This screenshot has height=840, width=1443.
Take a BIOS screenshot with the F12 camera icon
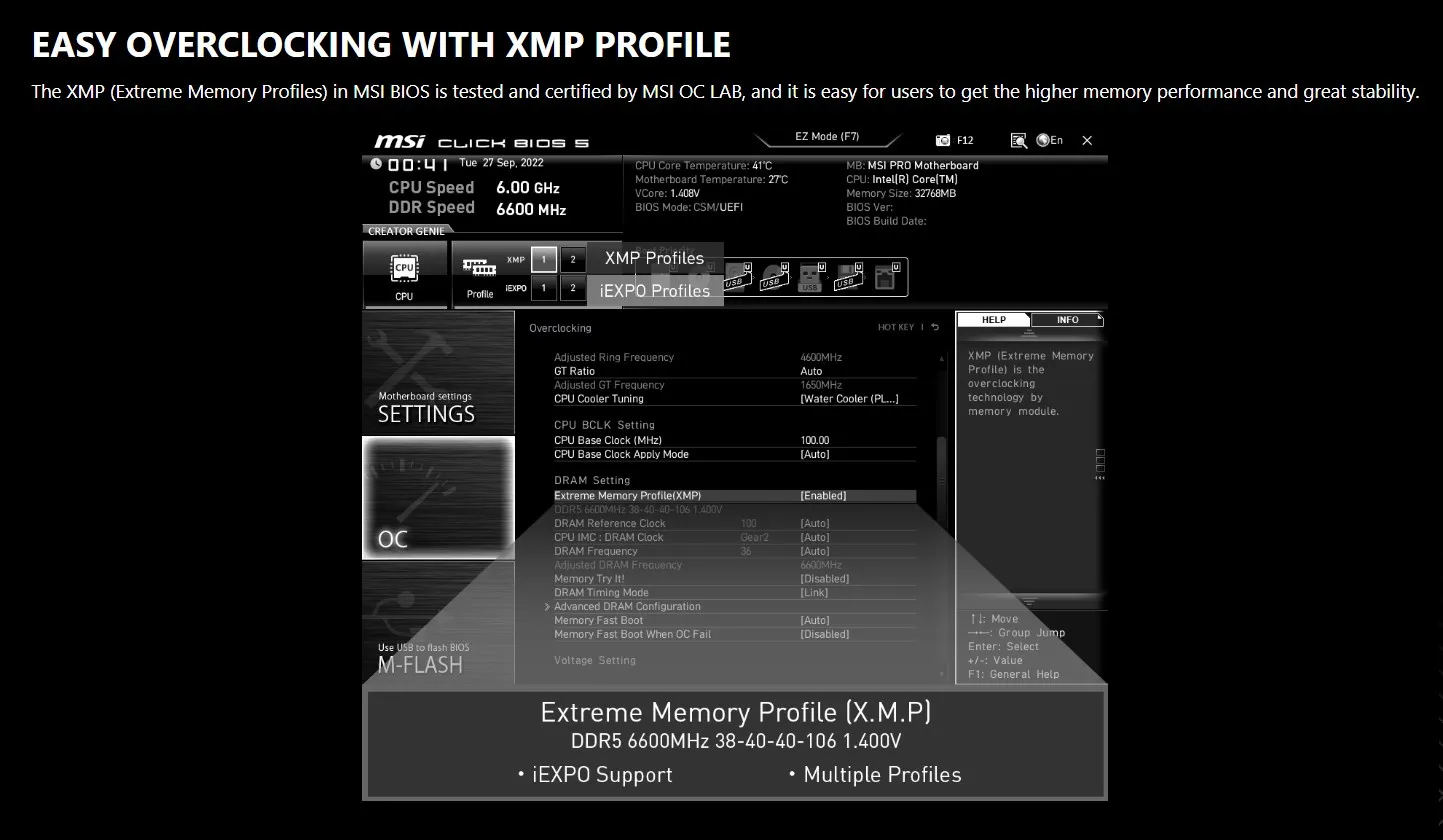click(x=943, y=141)
